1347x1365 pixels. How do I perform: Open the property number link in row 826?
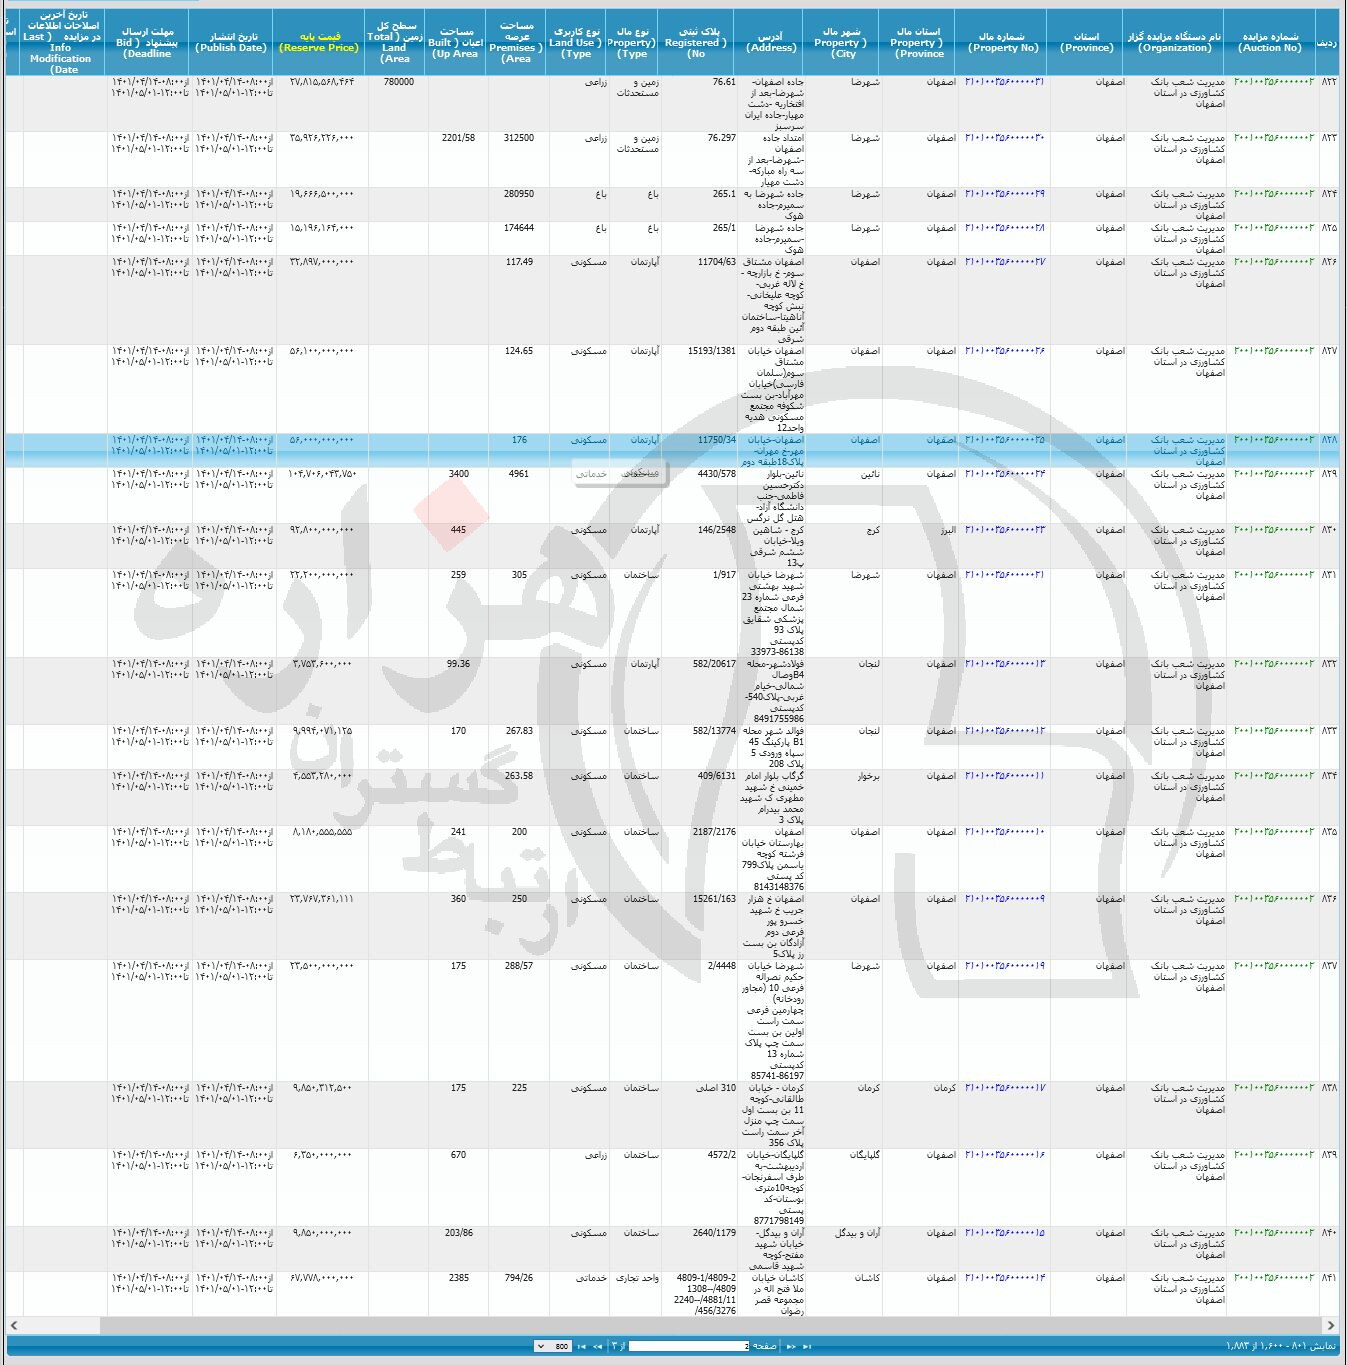point(1004,262)
